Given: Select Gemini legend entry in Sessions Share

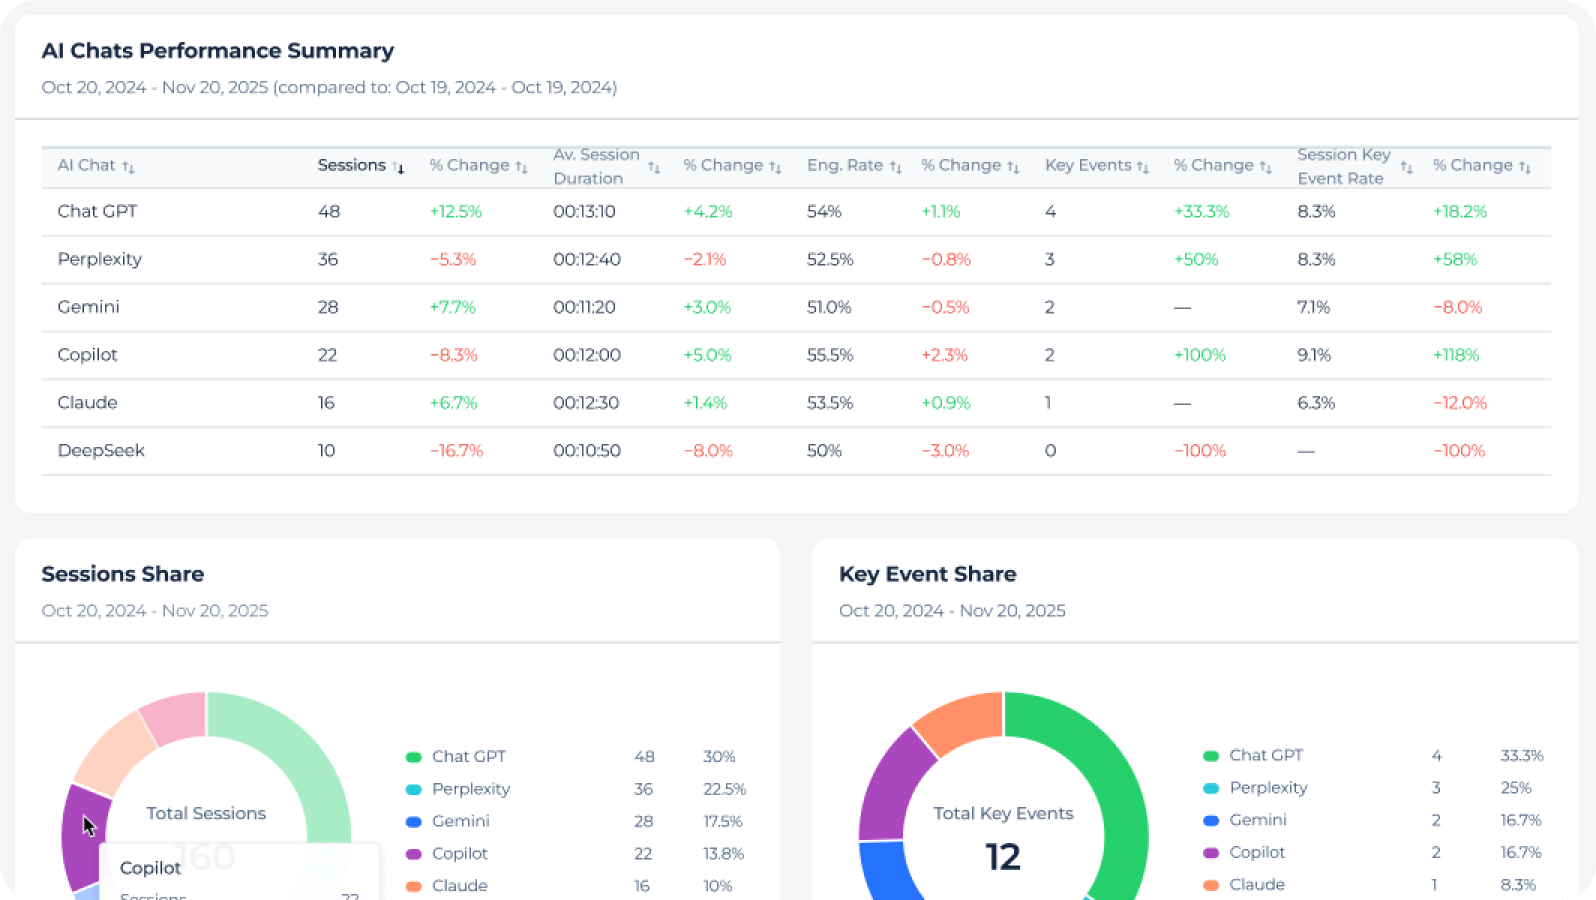Looking at the screenshot, I should [x=460, y=821].
